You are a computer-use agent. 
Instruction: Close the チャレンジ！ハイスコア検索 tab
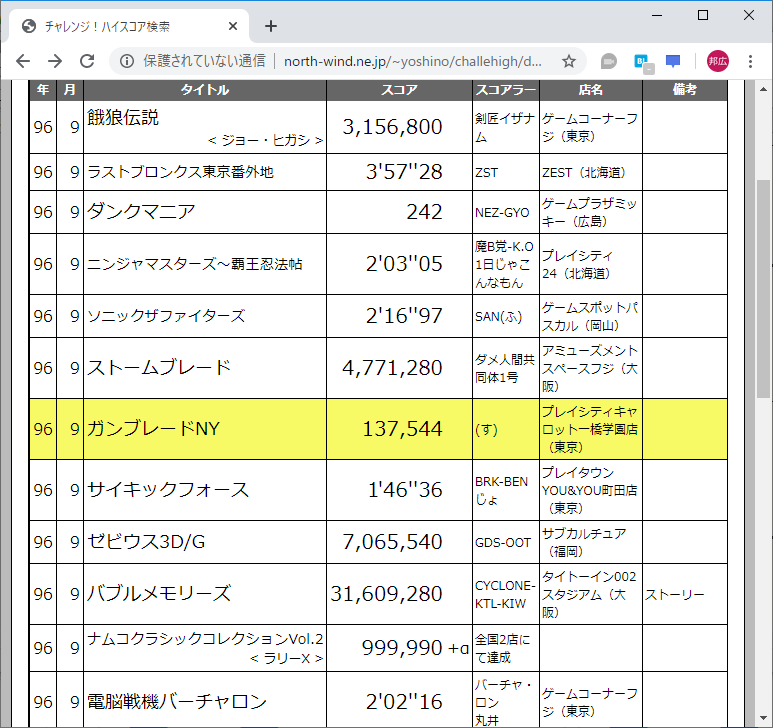tap(233, 26)
